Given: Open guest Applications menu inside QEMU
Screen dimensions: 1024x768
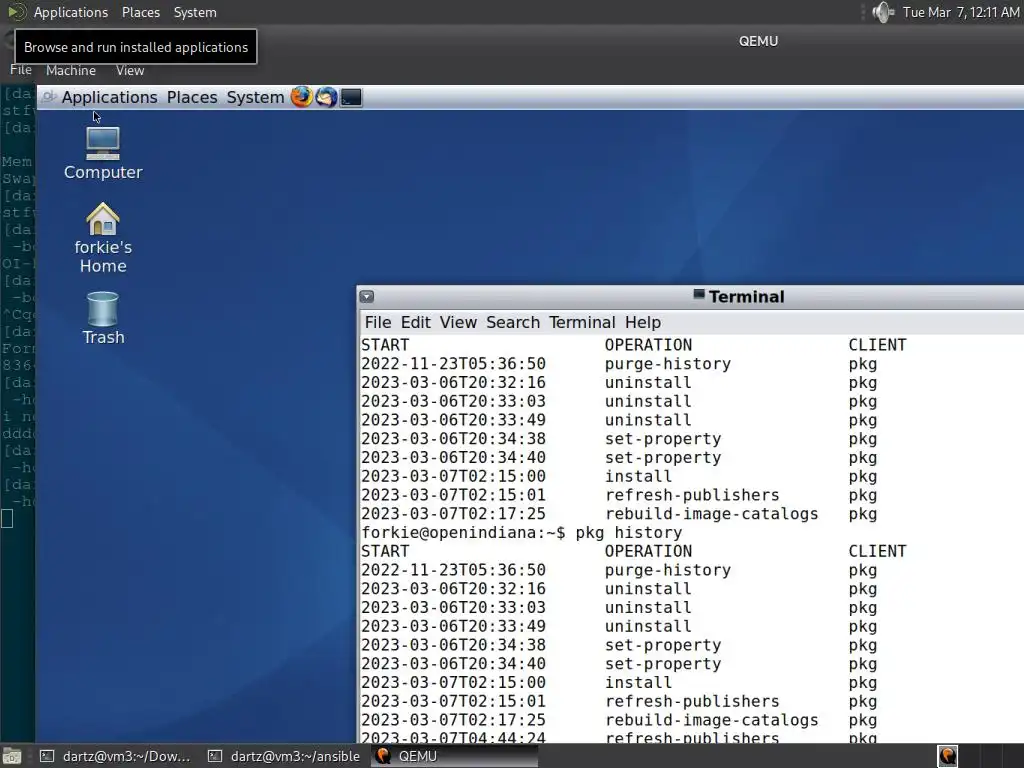Looking at the screenshot, I should 109,97.
